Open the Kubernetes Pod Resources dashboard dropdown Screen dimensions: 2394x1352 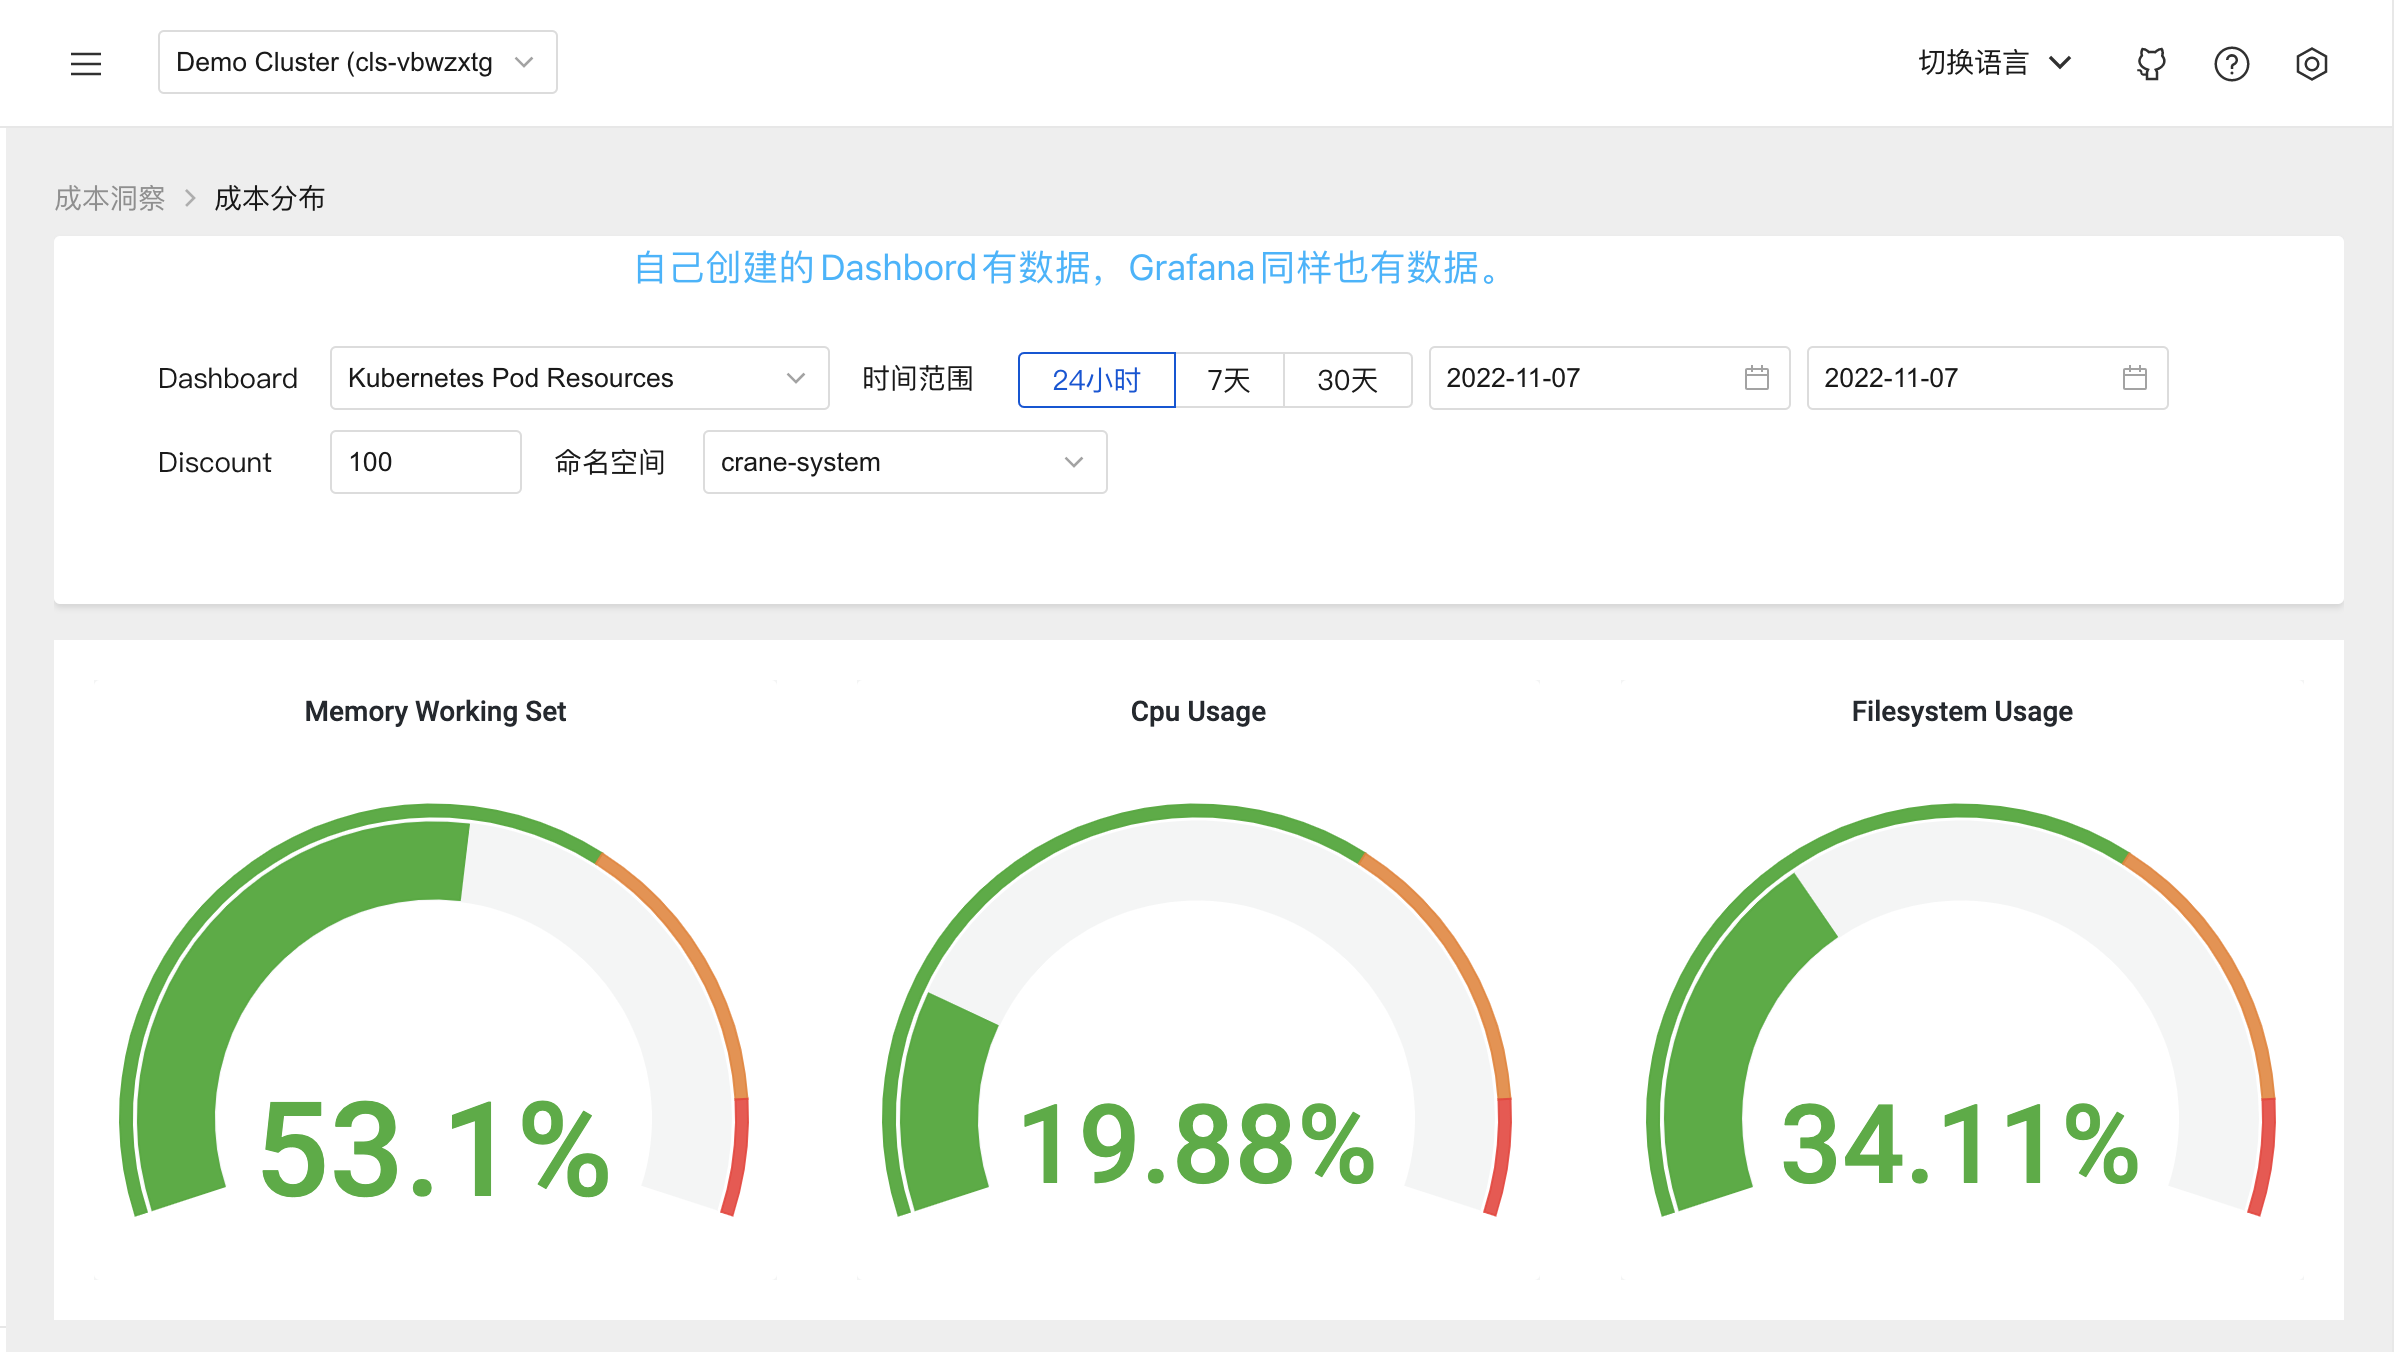pos(579,378)
